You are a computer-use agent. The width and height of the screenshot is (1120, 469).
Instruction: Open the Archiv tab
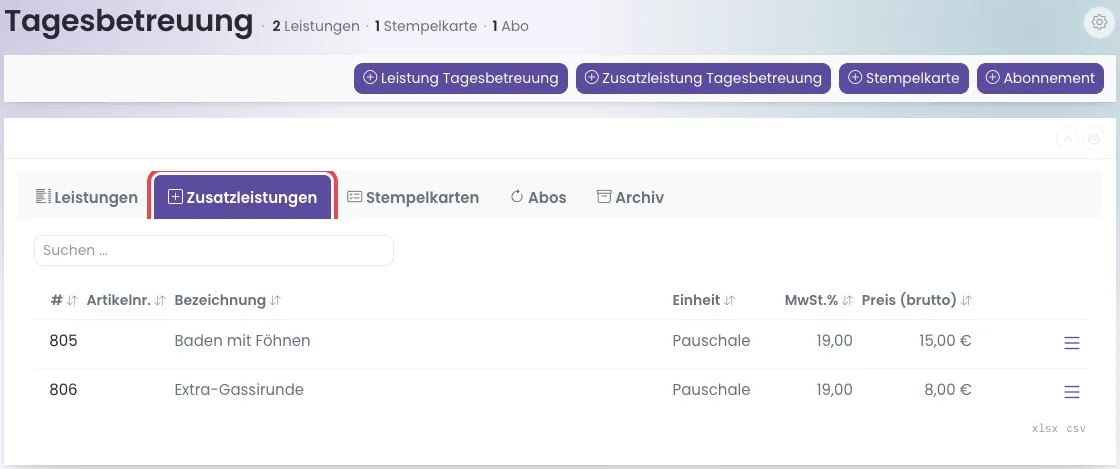[x=630, y=197]
